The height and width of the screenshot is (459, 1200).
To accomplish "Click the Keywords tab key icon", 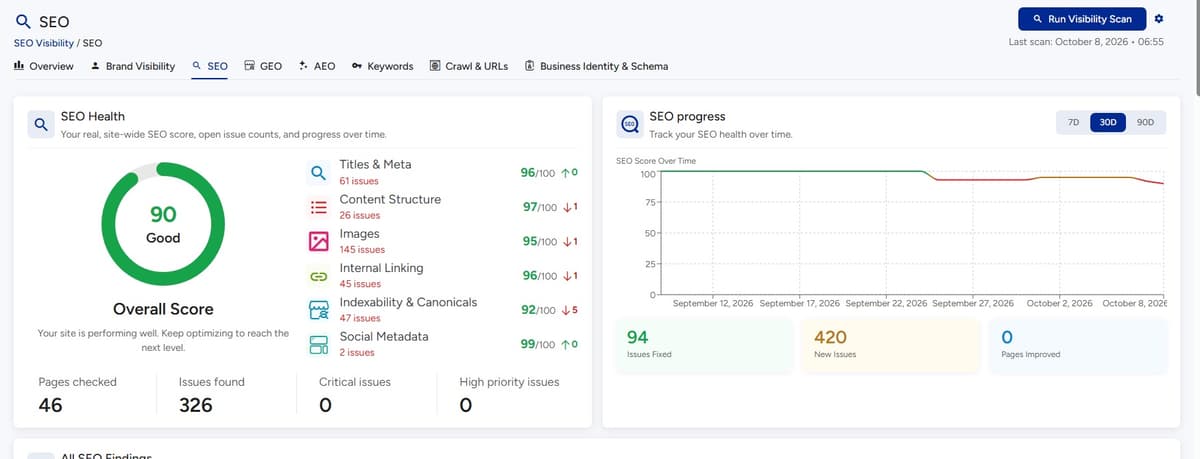I will click(x=357, y=66).
